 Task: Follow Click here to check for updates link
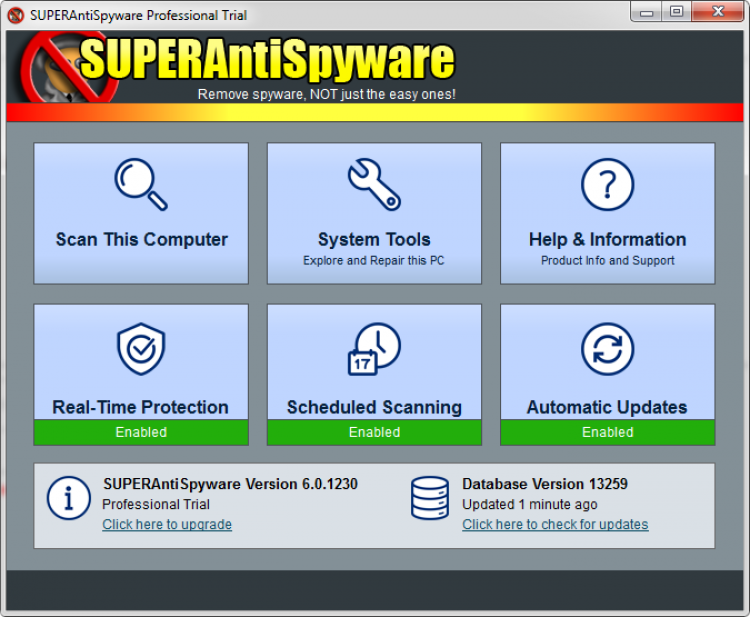coord(555,524)
